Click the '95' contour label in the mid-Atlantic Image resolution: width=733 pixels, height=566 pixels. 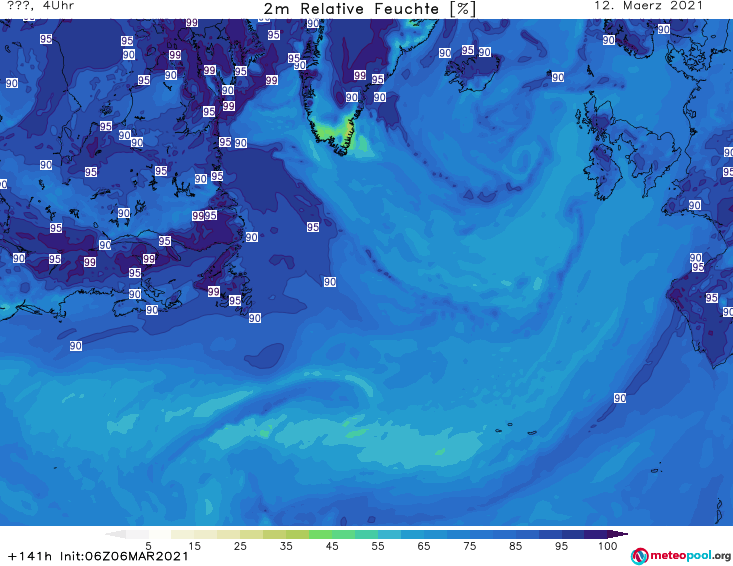click(x=313, y=227)
